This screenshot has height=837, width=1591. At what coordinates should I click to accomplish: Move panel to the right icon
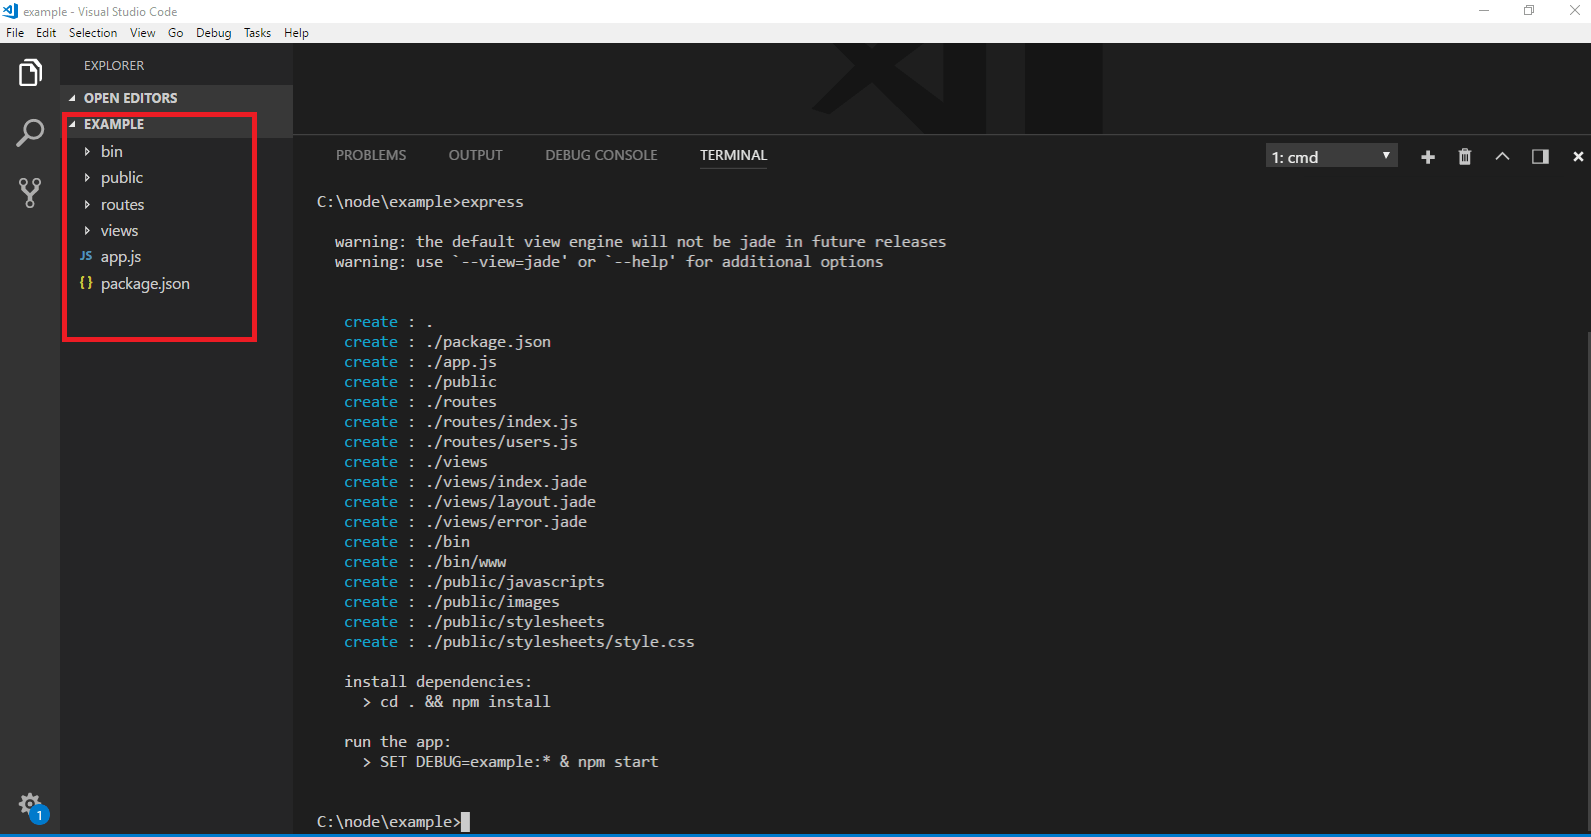coord(1540,157)
